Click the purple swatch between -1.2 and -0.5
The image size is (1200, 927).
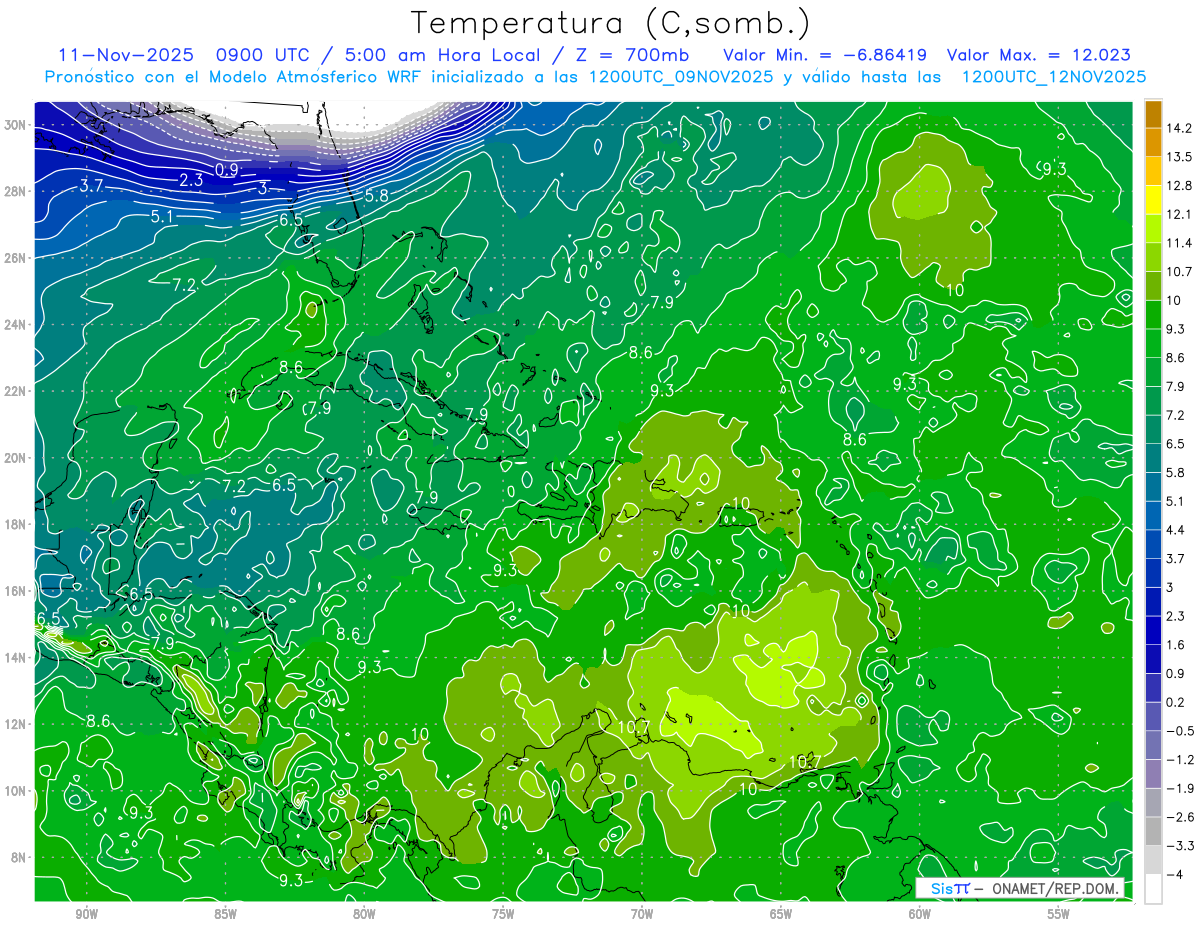pyautogui.click(x=1153, y=745)
